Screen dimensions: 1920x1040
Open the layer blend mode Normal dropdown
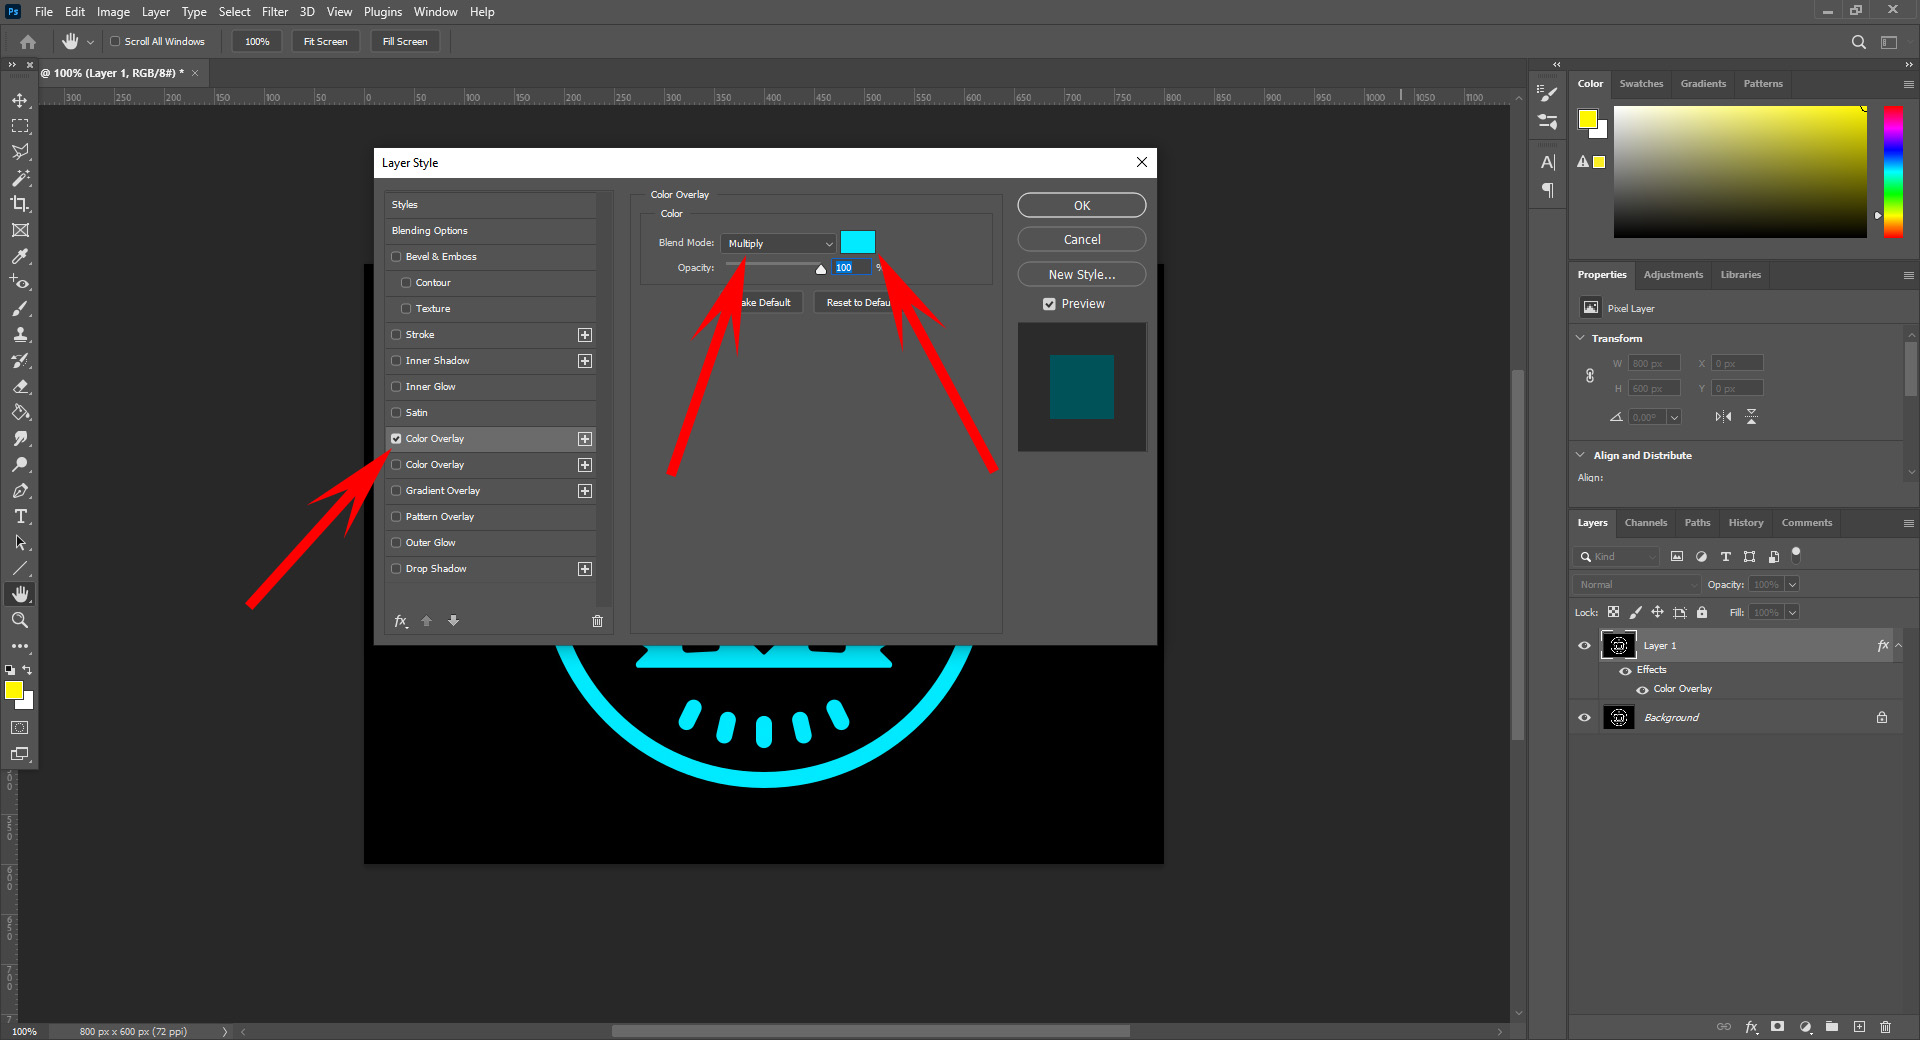(x=1637, y=584)
